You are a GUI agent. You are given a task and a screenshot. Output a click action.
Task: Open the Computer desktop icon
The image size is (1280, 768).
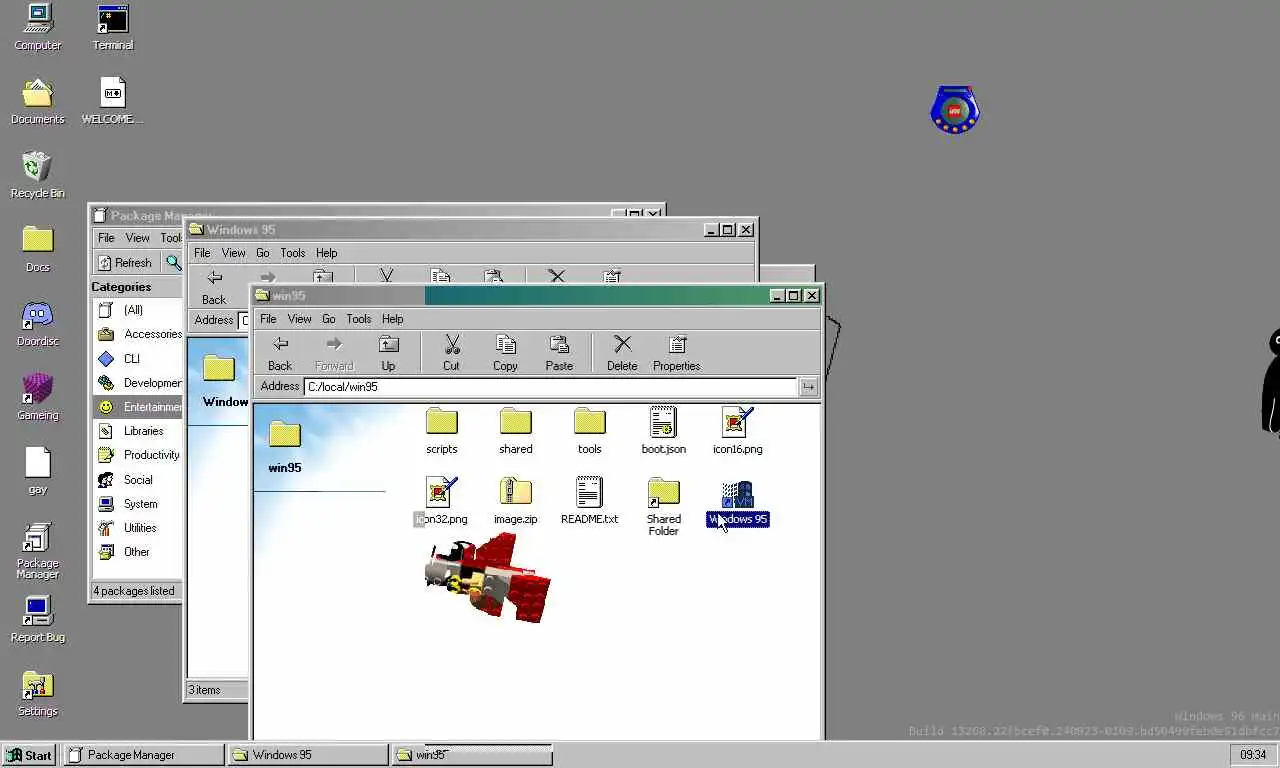(37, 27)
